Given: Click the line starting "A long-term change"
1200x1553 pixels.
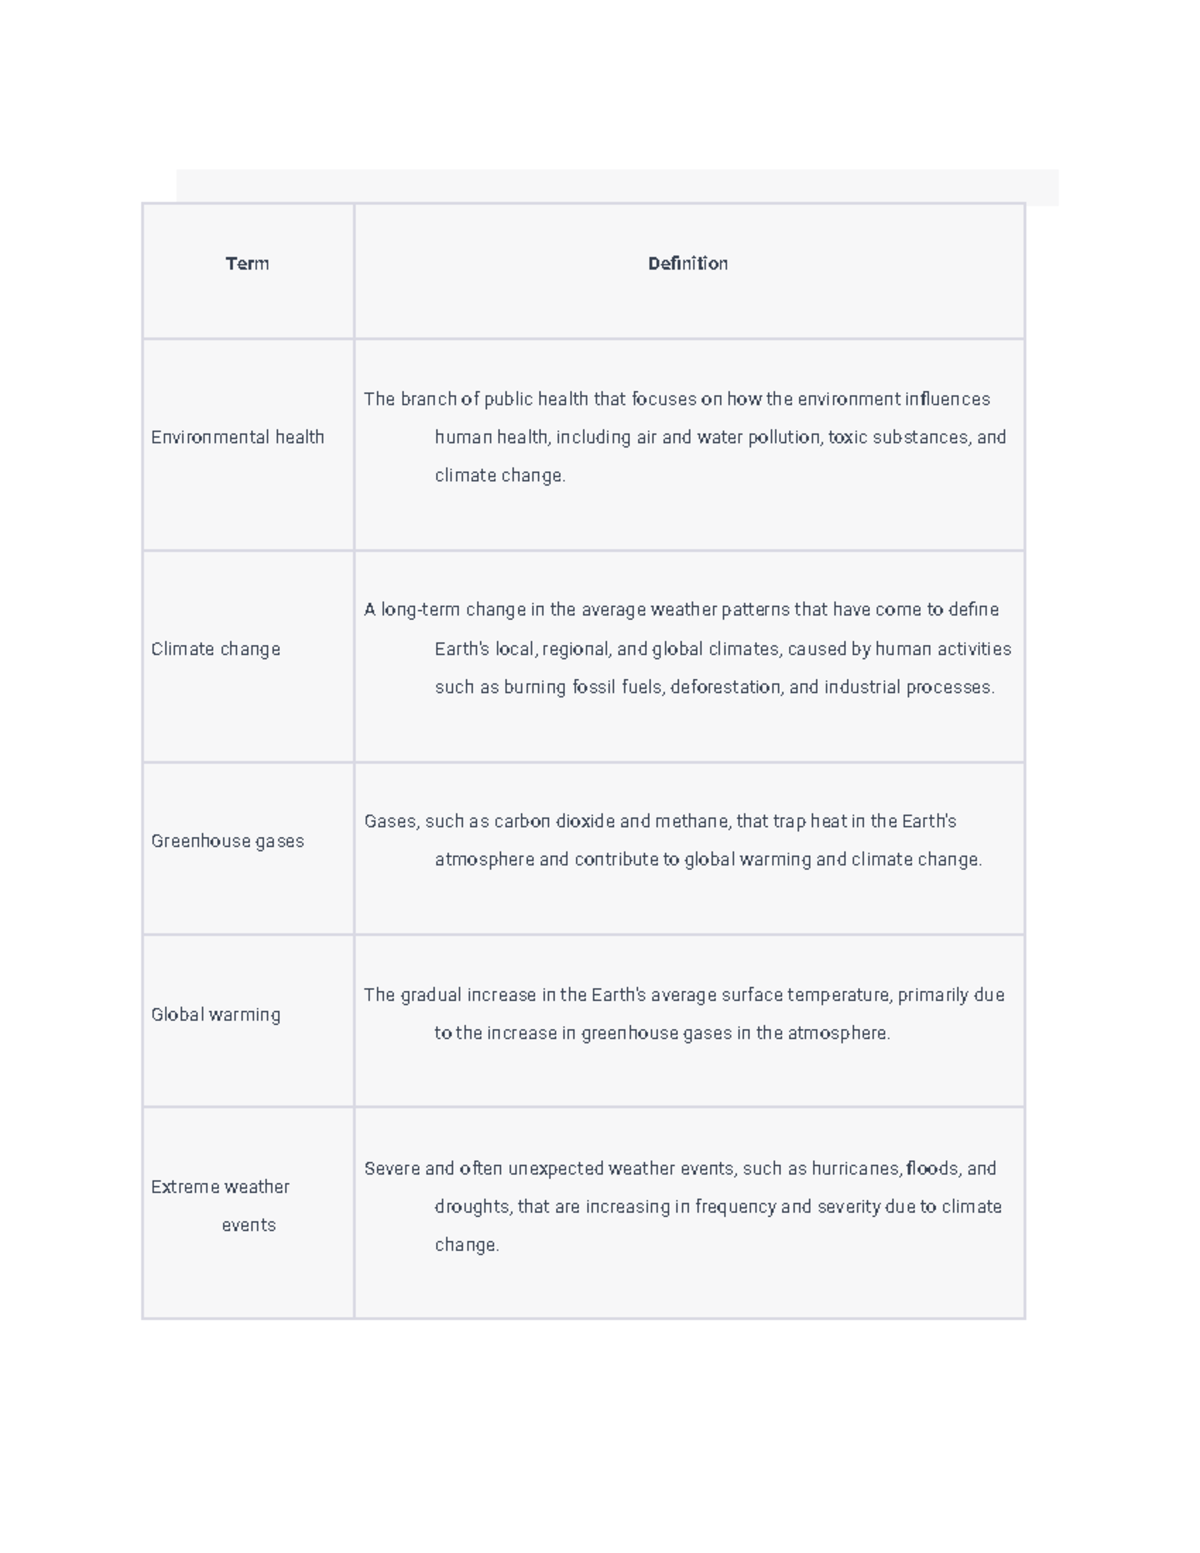Looking at the screenshot, I should tap(681, 610).
